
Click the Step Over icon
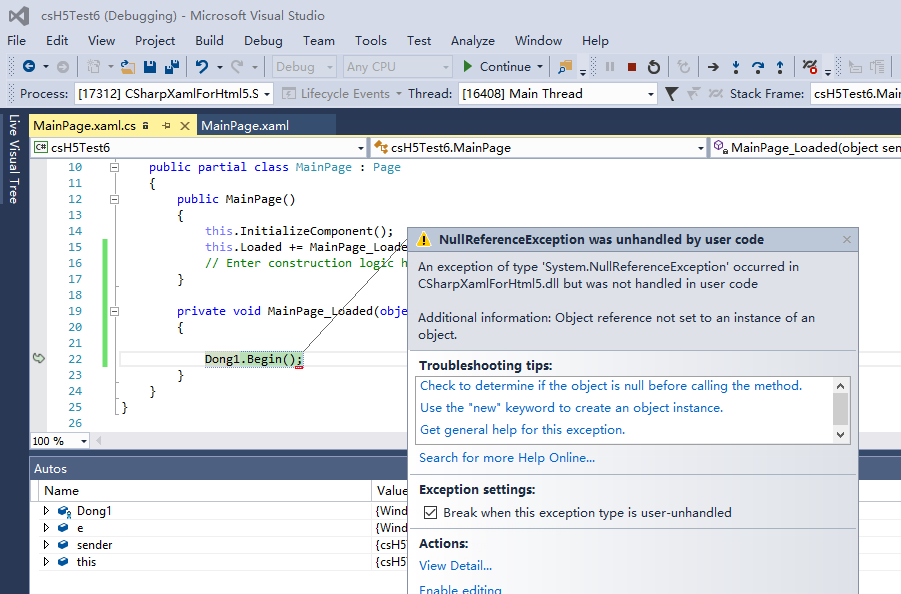click(758, 67)
